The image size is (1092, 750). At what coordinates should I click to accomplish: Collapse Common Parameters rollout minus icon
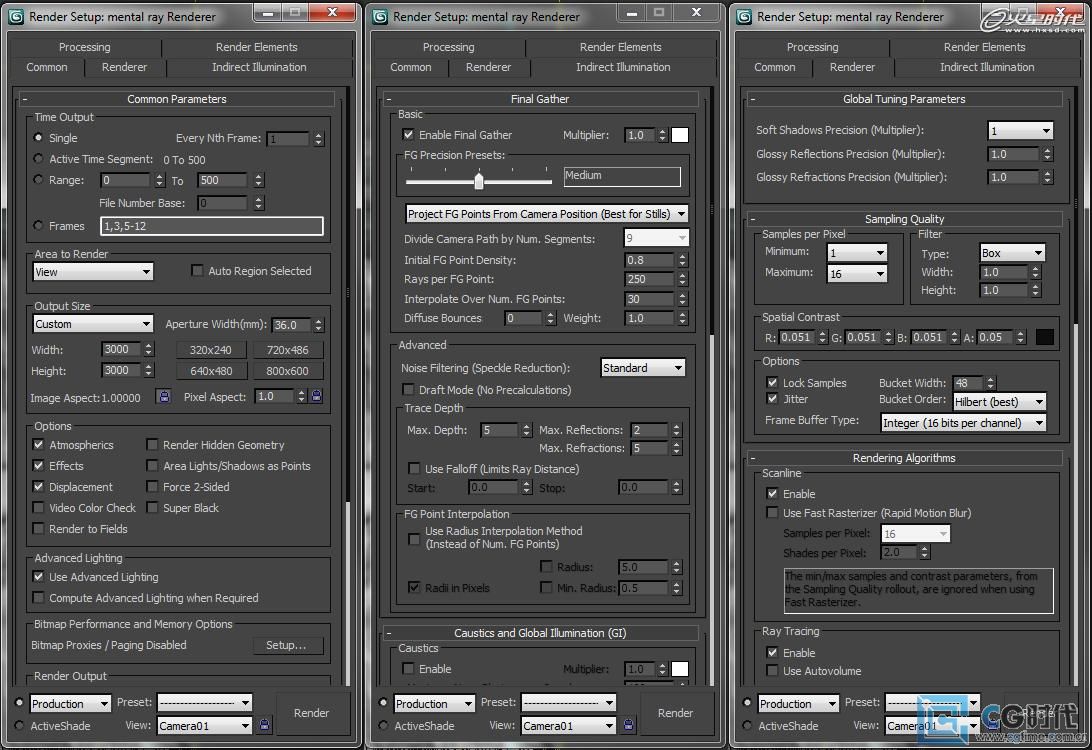click(24, 99)
